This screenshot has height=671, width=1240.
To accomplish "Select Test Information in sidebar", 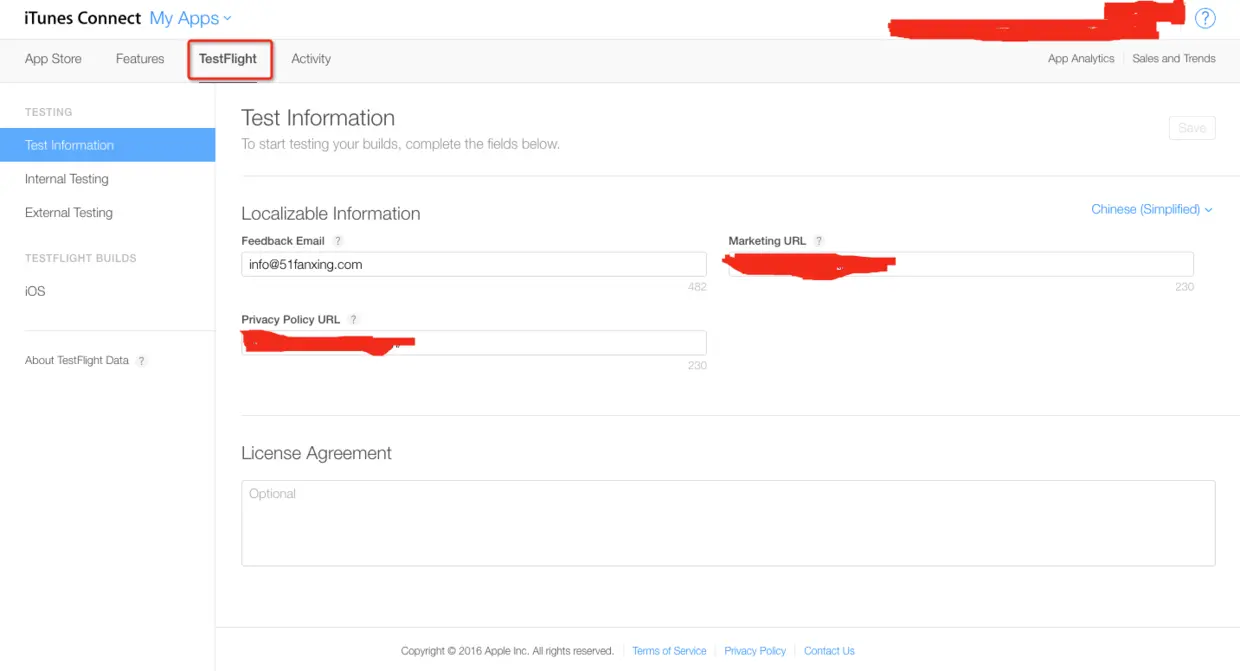I will coord(107,145).
